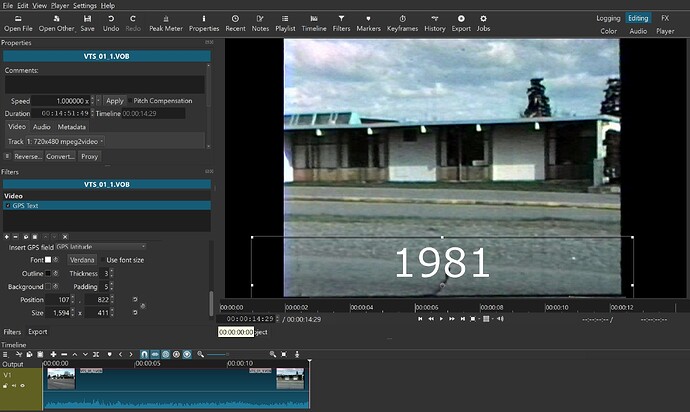690x412 pixels.
Task: Open the History panel
Action: point(435,23)
